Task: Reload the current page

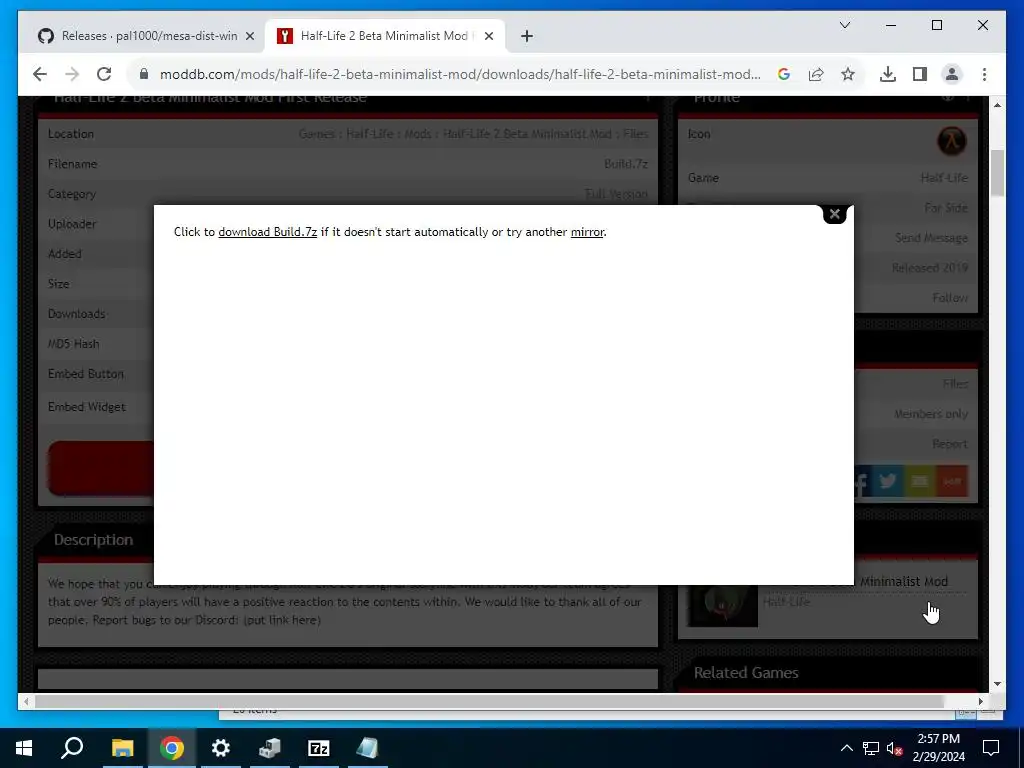Action: pyautogui.click(x=104, y=74)
